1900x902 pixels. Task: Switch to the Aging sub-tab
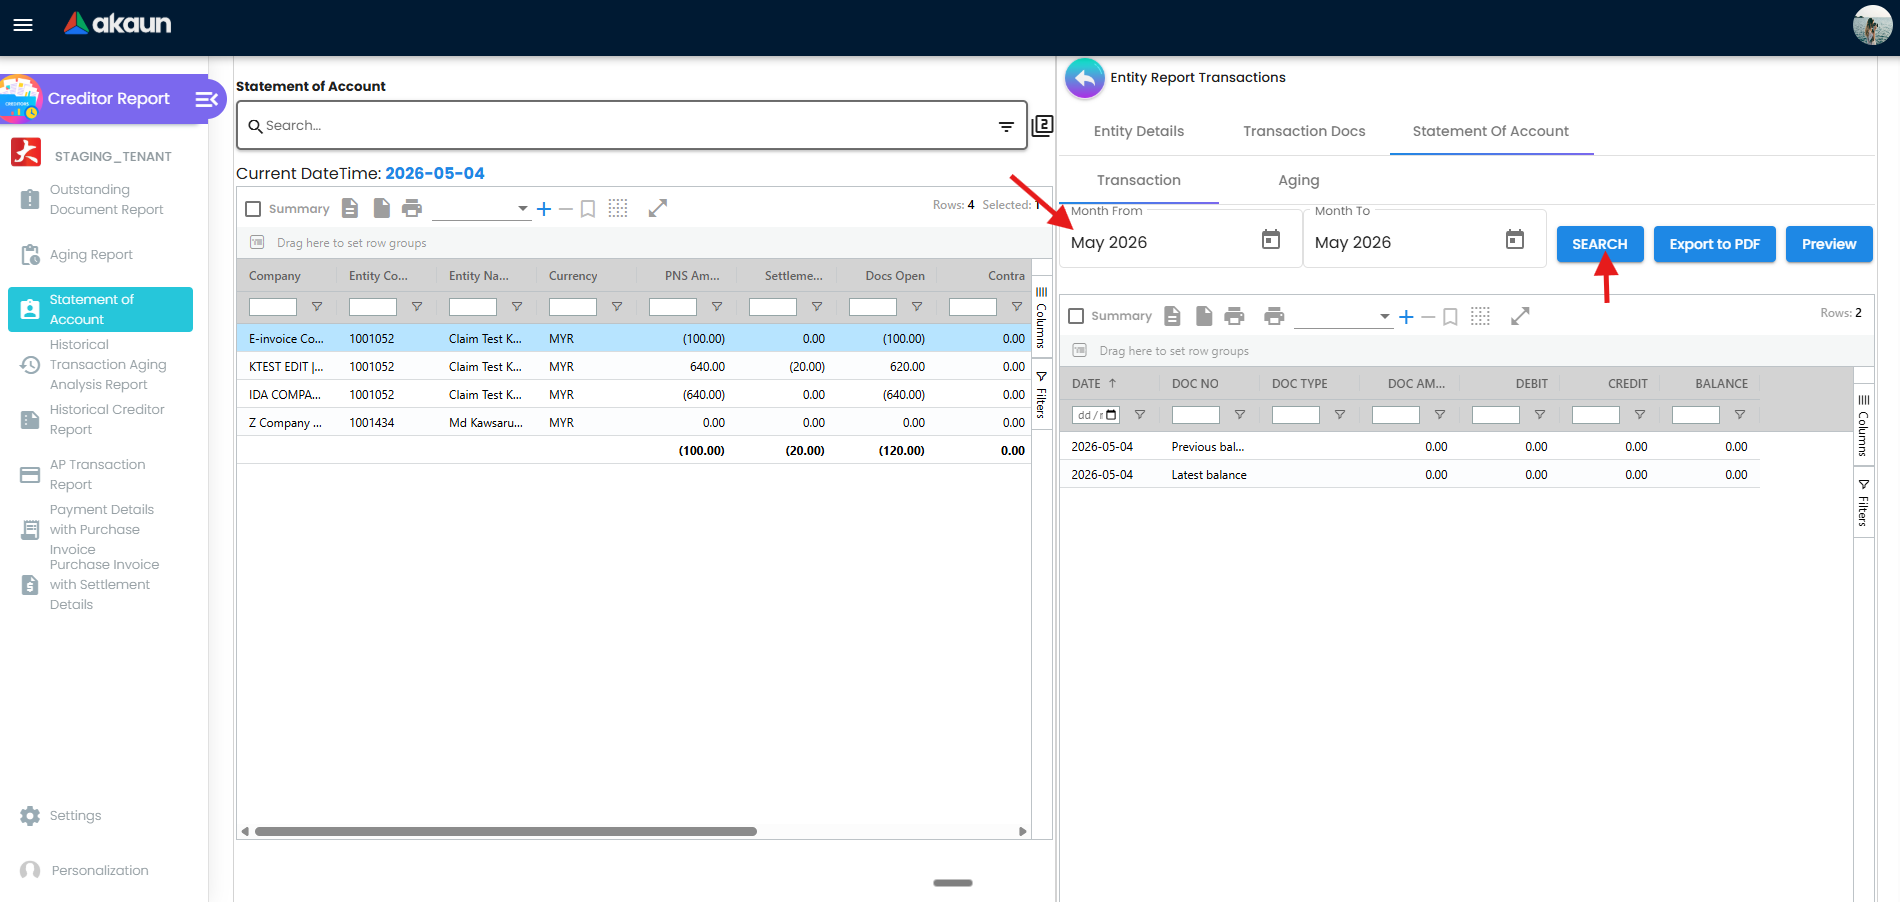point(1298,180)
